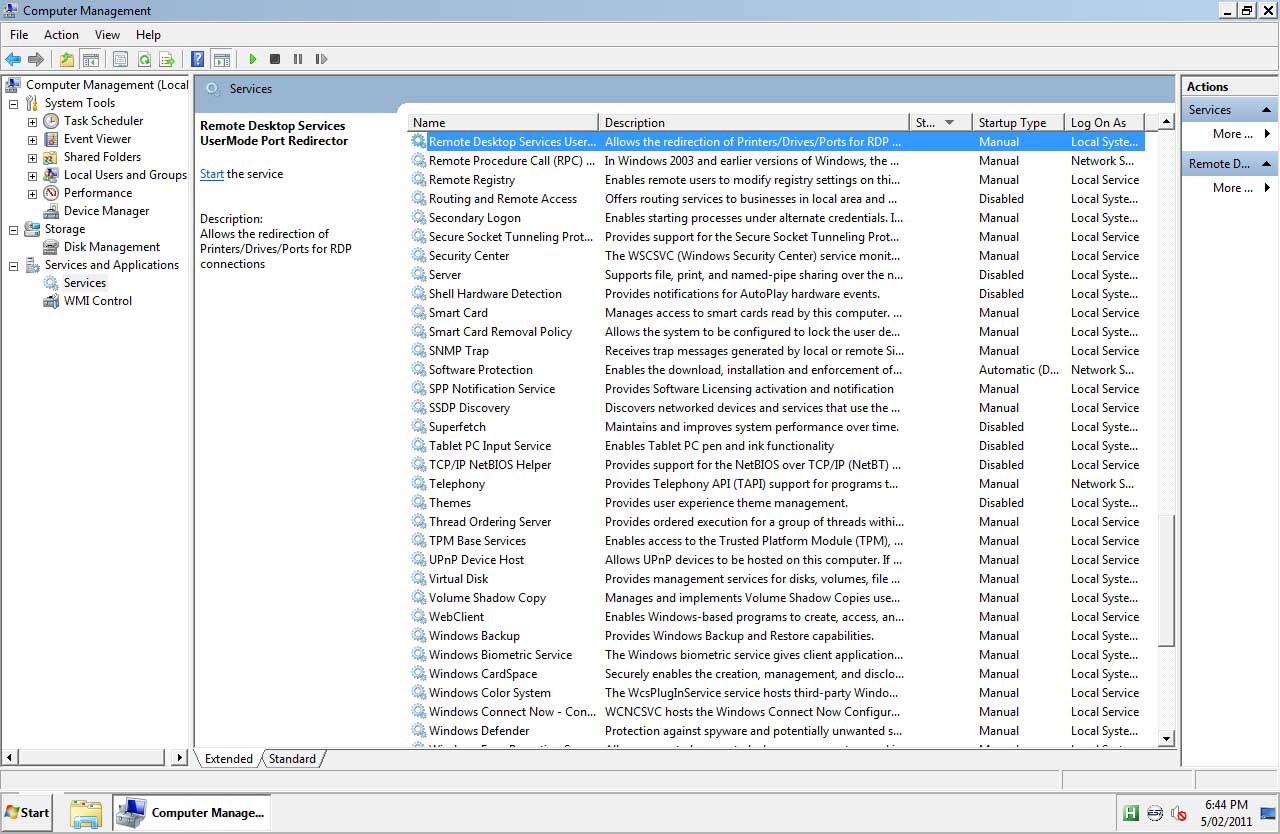Sort by the Startup Type column header
This screenshot has height=834, width=1280.
[x=1017, y=123]
